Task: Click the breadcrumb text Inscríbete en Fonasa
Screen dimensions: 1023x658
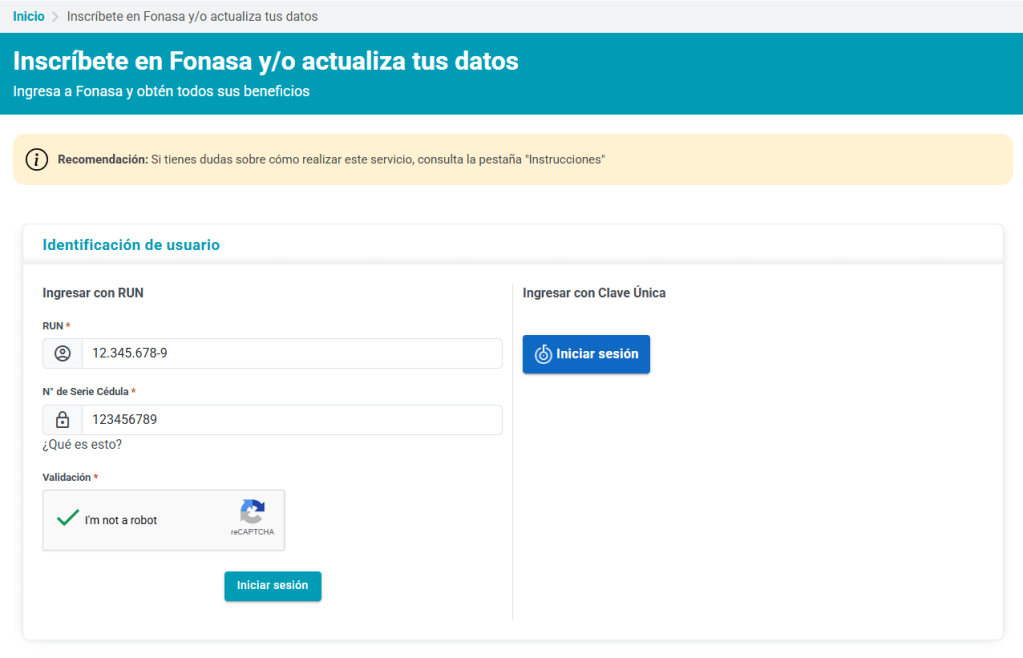Action: tap(192, 16)
